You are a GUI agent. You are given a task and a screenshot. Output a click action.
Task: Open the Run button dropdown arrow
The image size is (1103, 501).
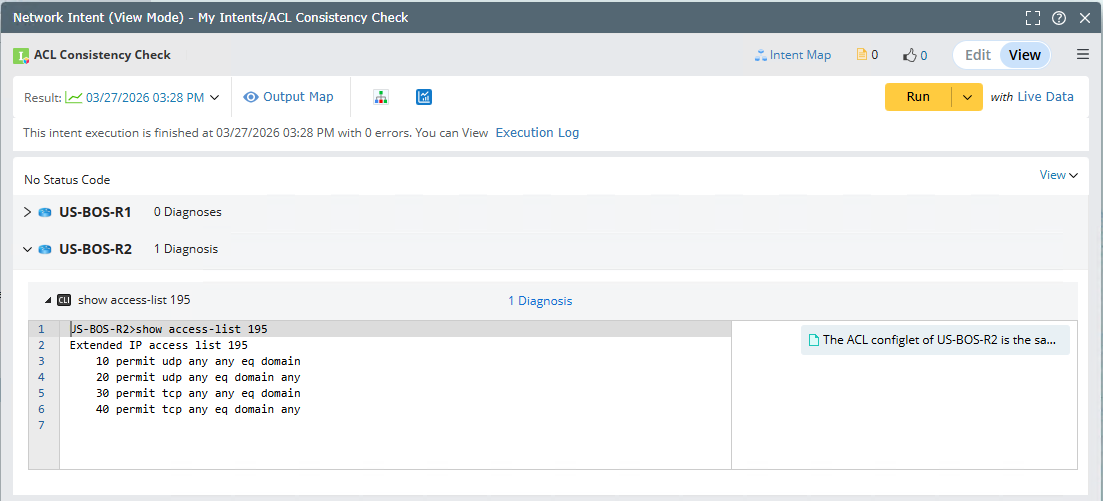[x=967, y=97]
